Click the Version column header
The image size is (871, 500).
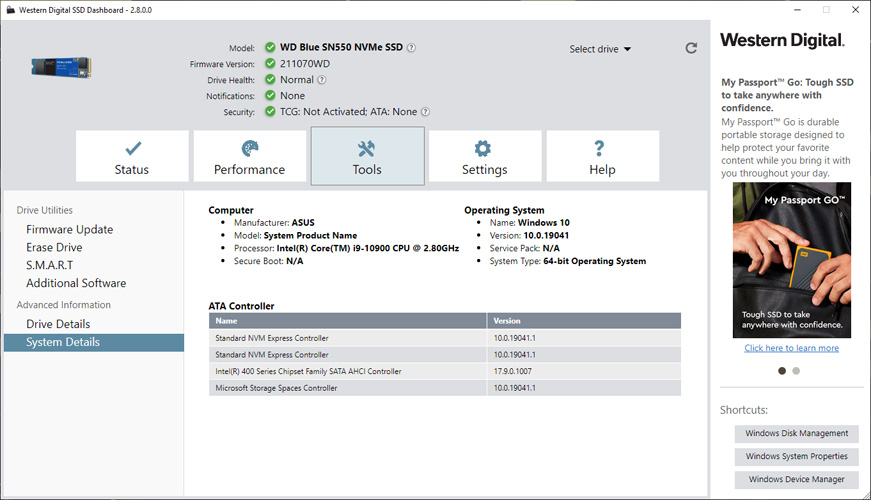(584, 321)
